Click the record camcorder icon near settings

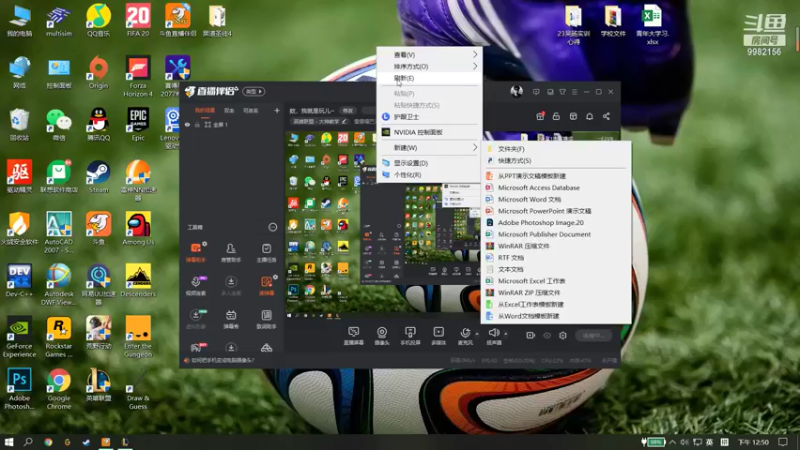pyautogui.click(x=531, y=335)
